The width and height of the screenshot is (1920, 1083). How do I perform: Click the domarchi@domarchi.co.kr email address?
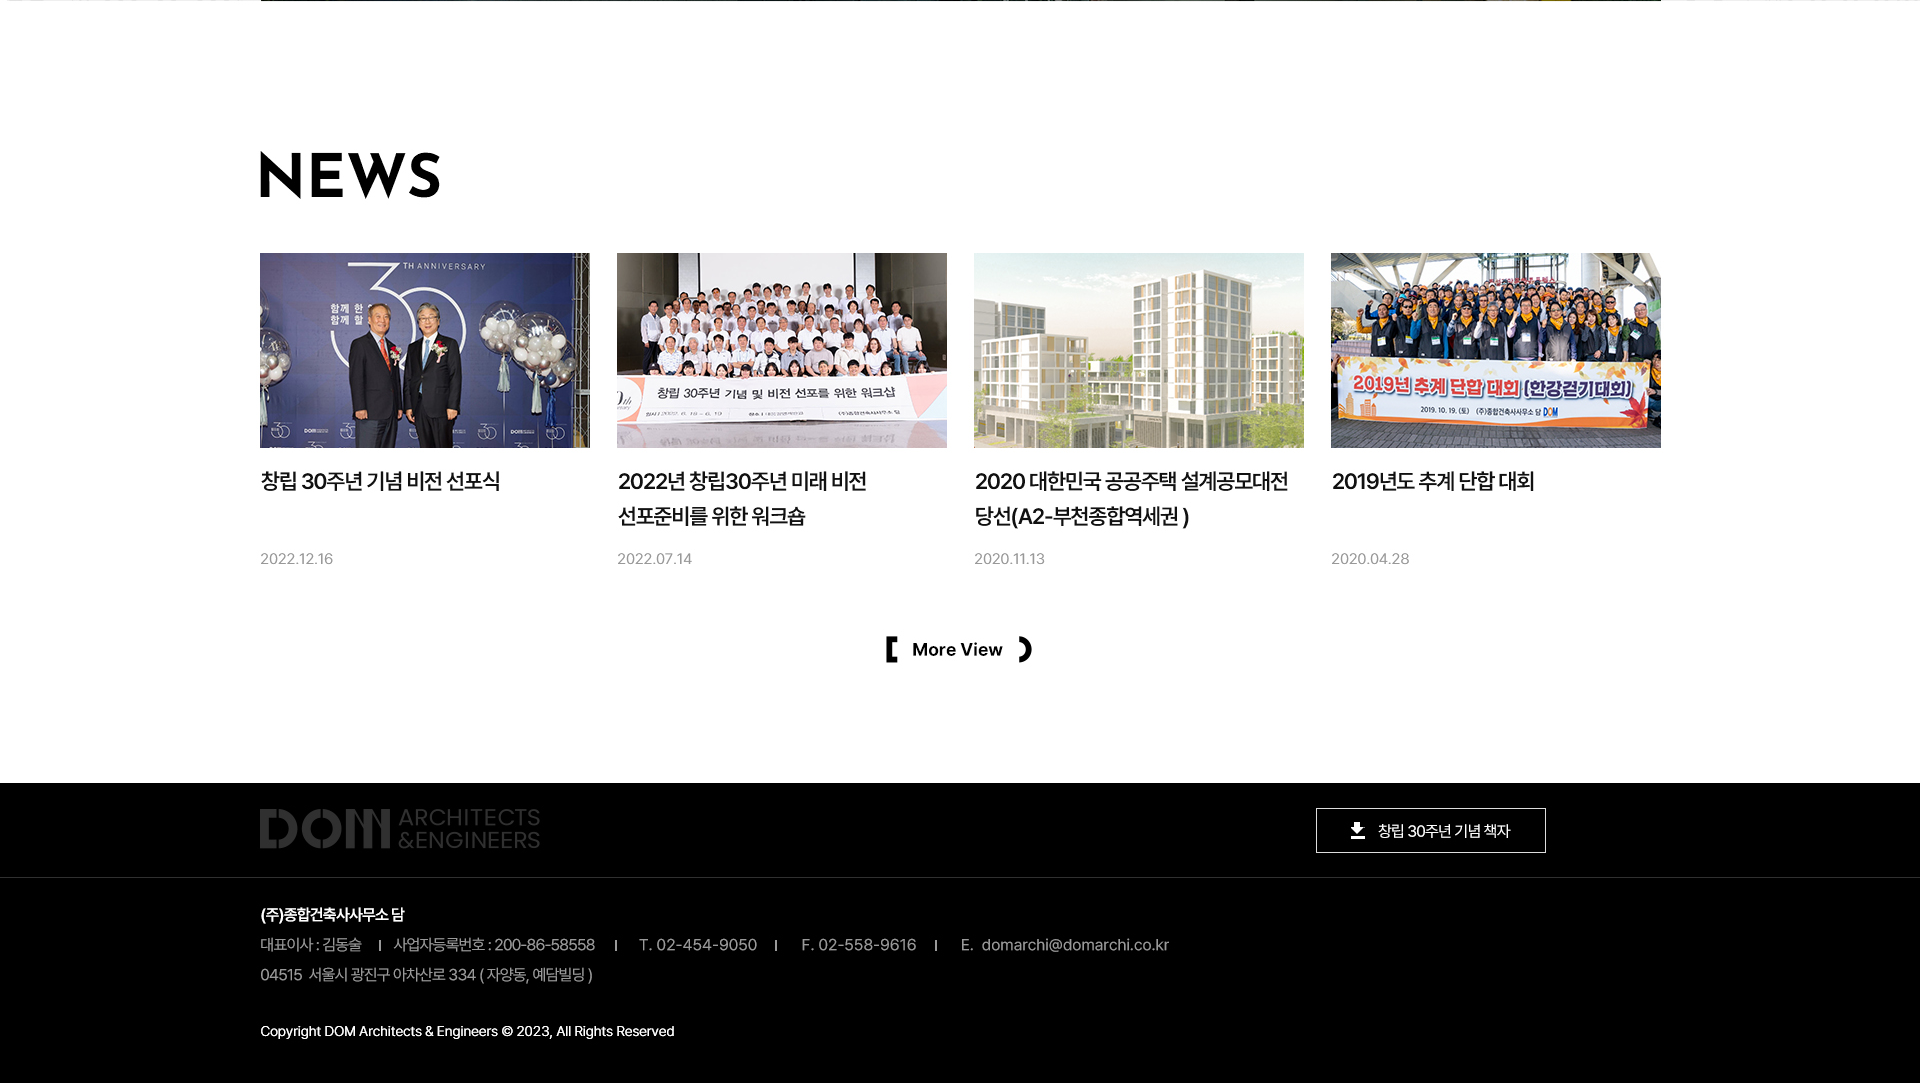pyautogui.click(x=1074, y=945)
